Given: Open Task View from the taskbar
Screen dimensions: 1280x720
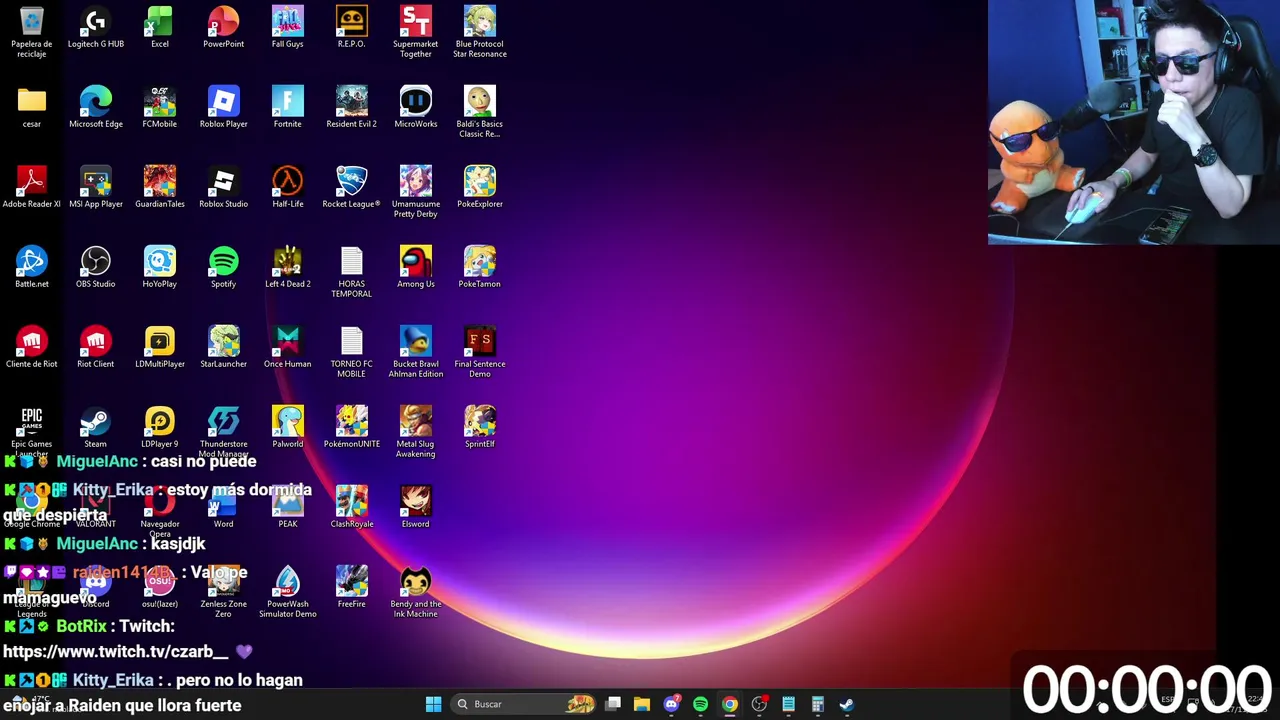Looking at the screenshot, I should [x=613, y=704].
